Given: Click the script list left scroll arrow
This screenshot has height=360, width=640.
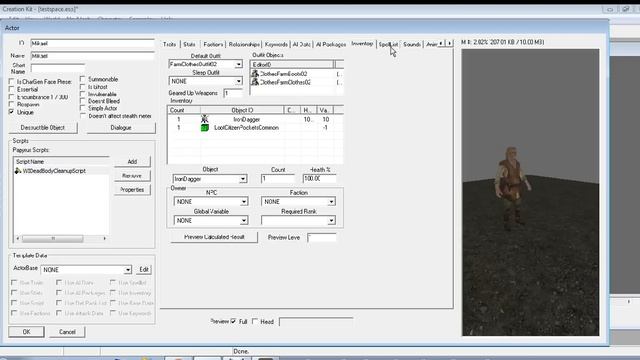Looking at the screenshot, I should point(18,238).
